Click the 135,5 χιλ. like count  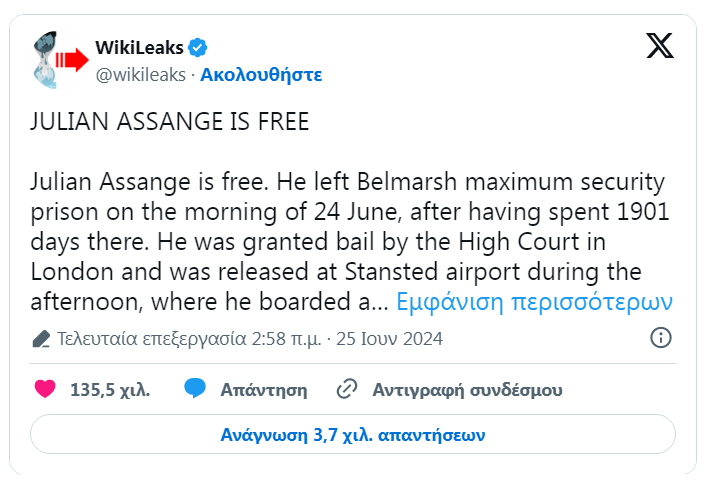tap(110, 389)
